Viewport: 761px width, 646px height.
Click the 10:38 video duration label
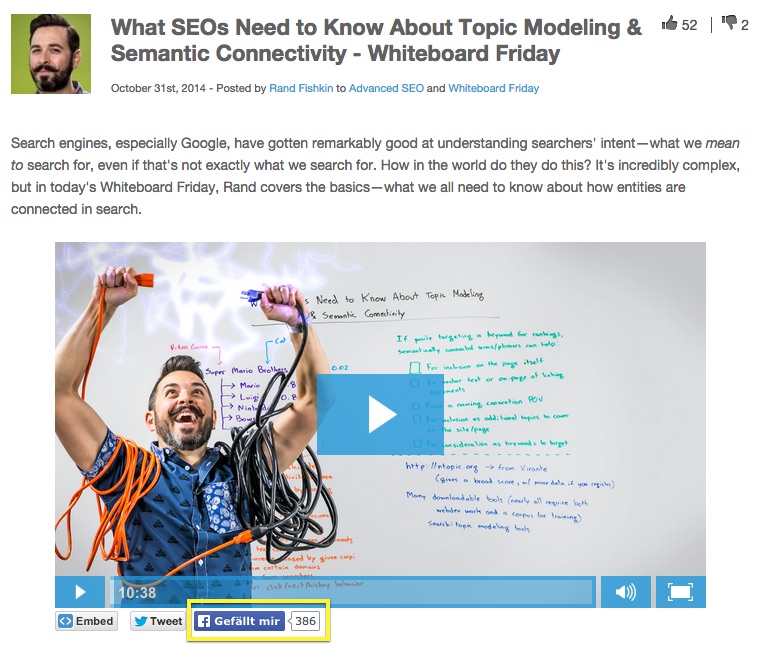coord(137,593)
